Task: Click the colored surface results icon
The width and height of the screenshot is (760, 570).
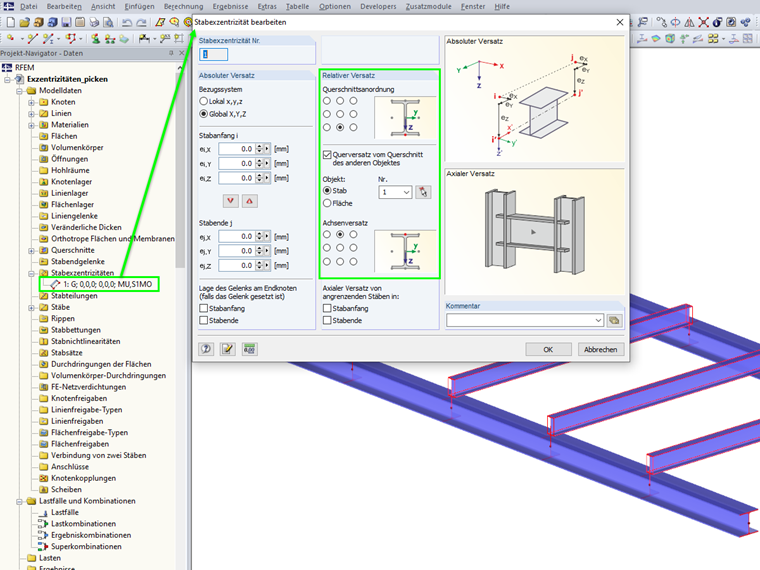Action: coord(656,38)
